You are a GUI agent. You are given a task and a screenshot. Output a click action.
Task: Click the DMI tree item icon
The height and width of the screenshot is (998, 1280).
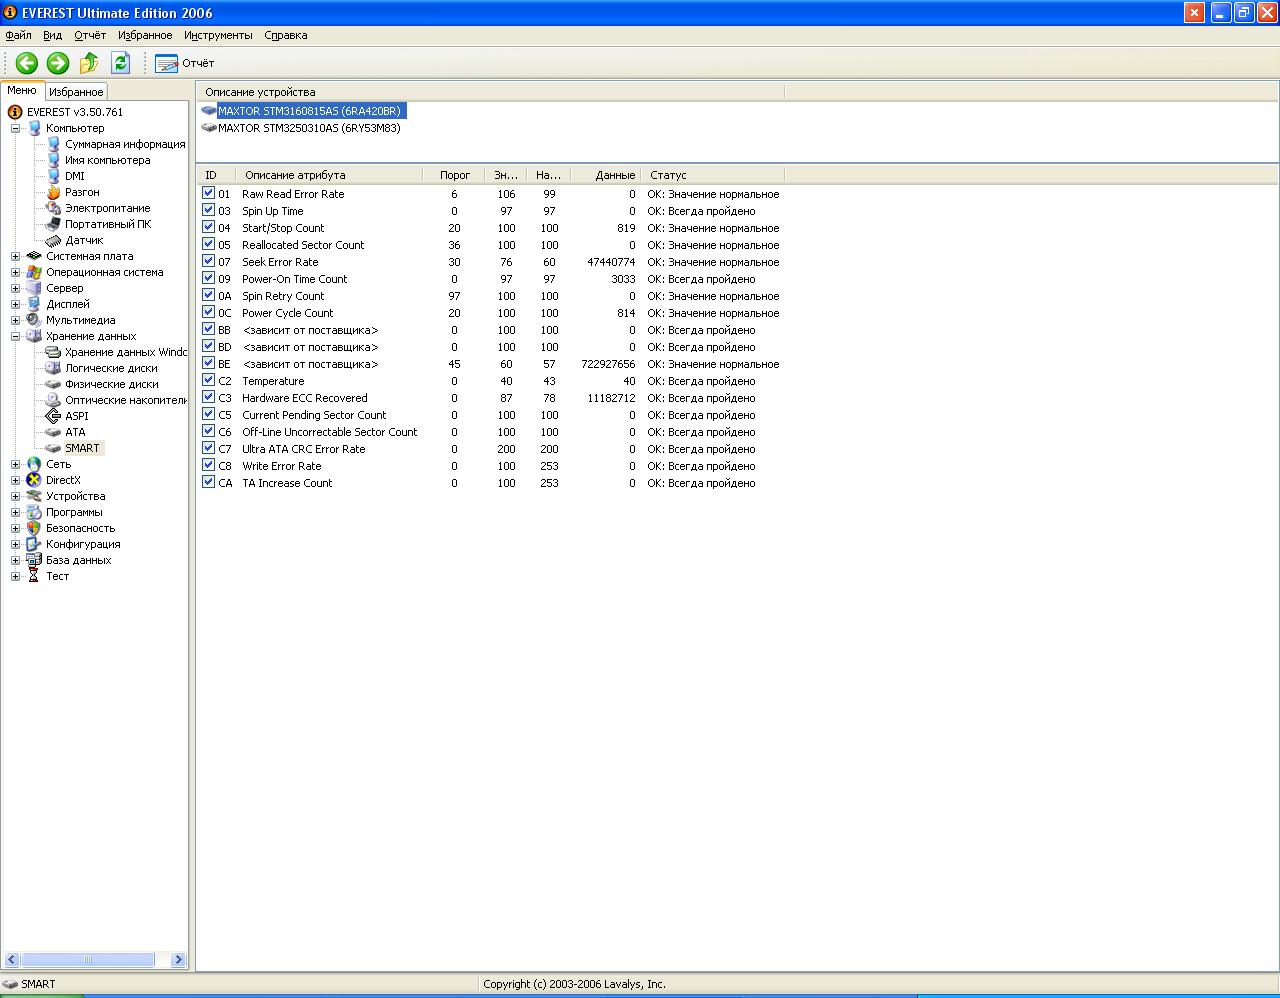54,176
